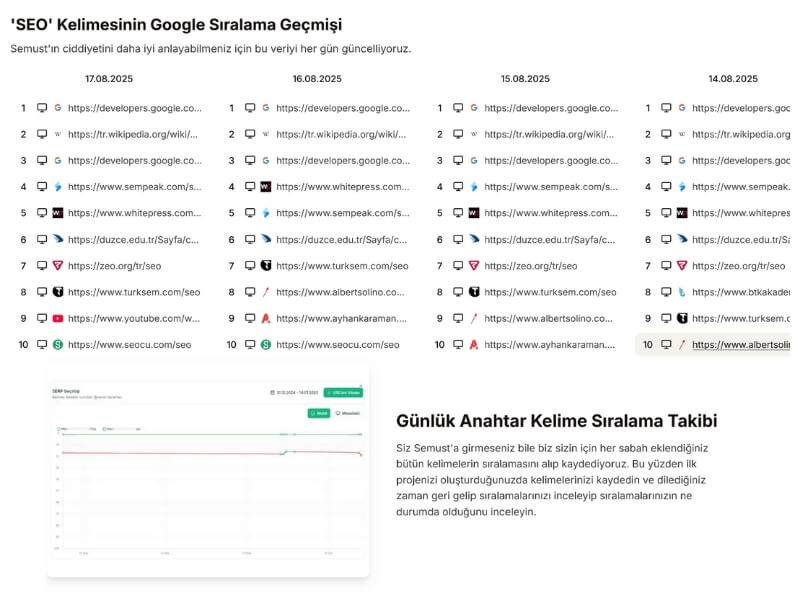Click the Whitepress favicon at rank 4 under 16.08.2025
This screenshot has height=600, width=800.
click(x=266, y=186)
